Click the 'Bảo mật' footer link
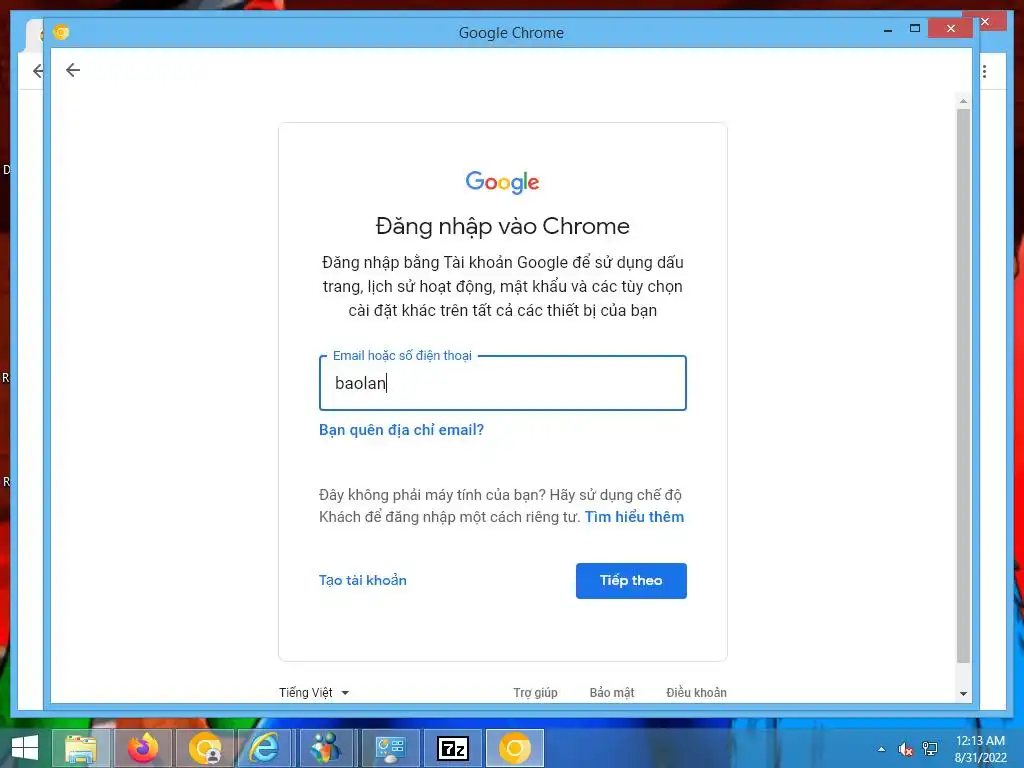The image size is (1024, 768). [x=612, y=692]
